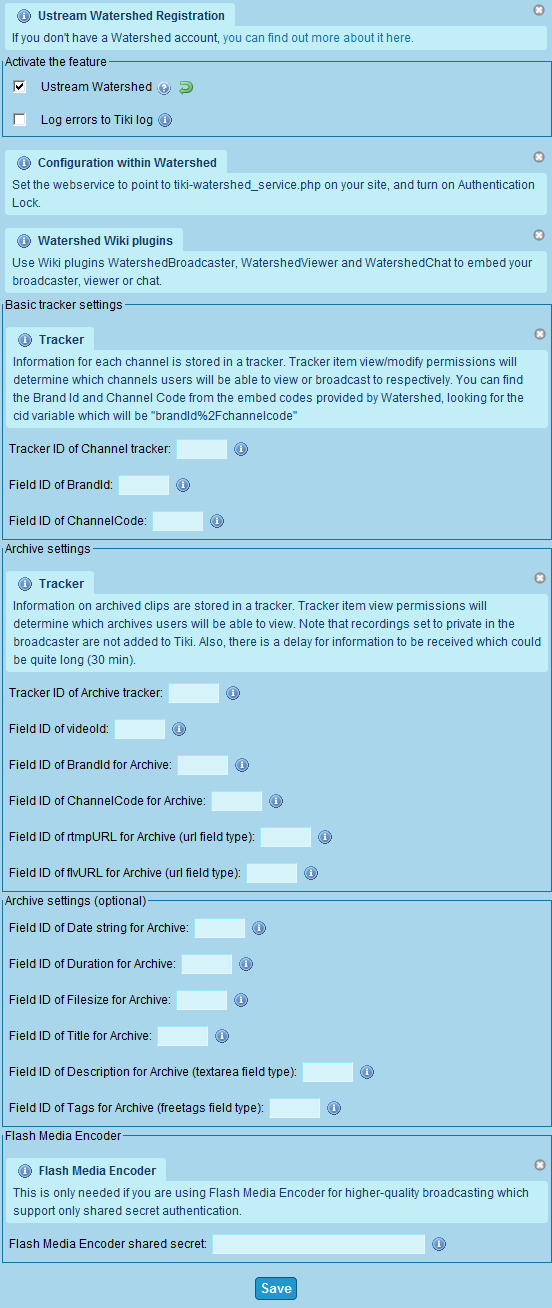
Task: Open help icon next to Ustream Watershed
Action: point(165,88)
